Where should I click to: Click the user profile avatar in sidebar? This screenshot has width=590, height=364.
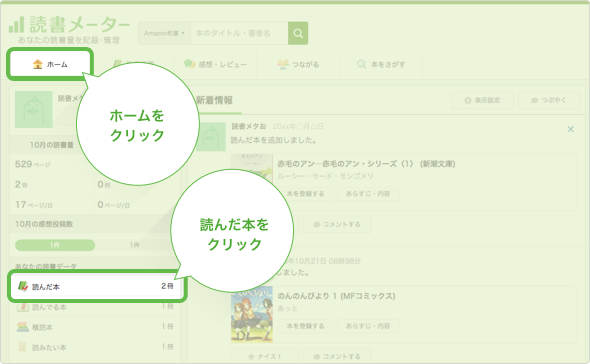[34, 109]
